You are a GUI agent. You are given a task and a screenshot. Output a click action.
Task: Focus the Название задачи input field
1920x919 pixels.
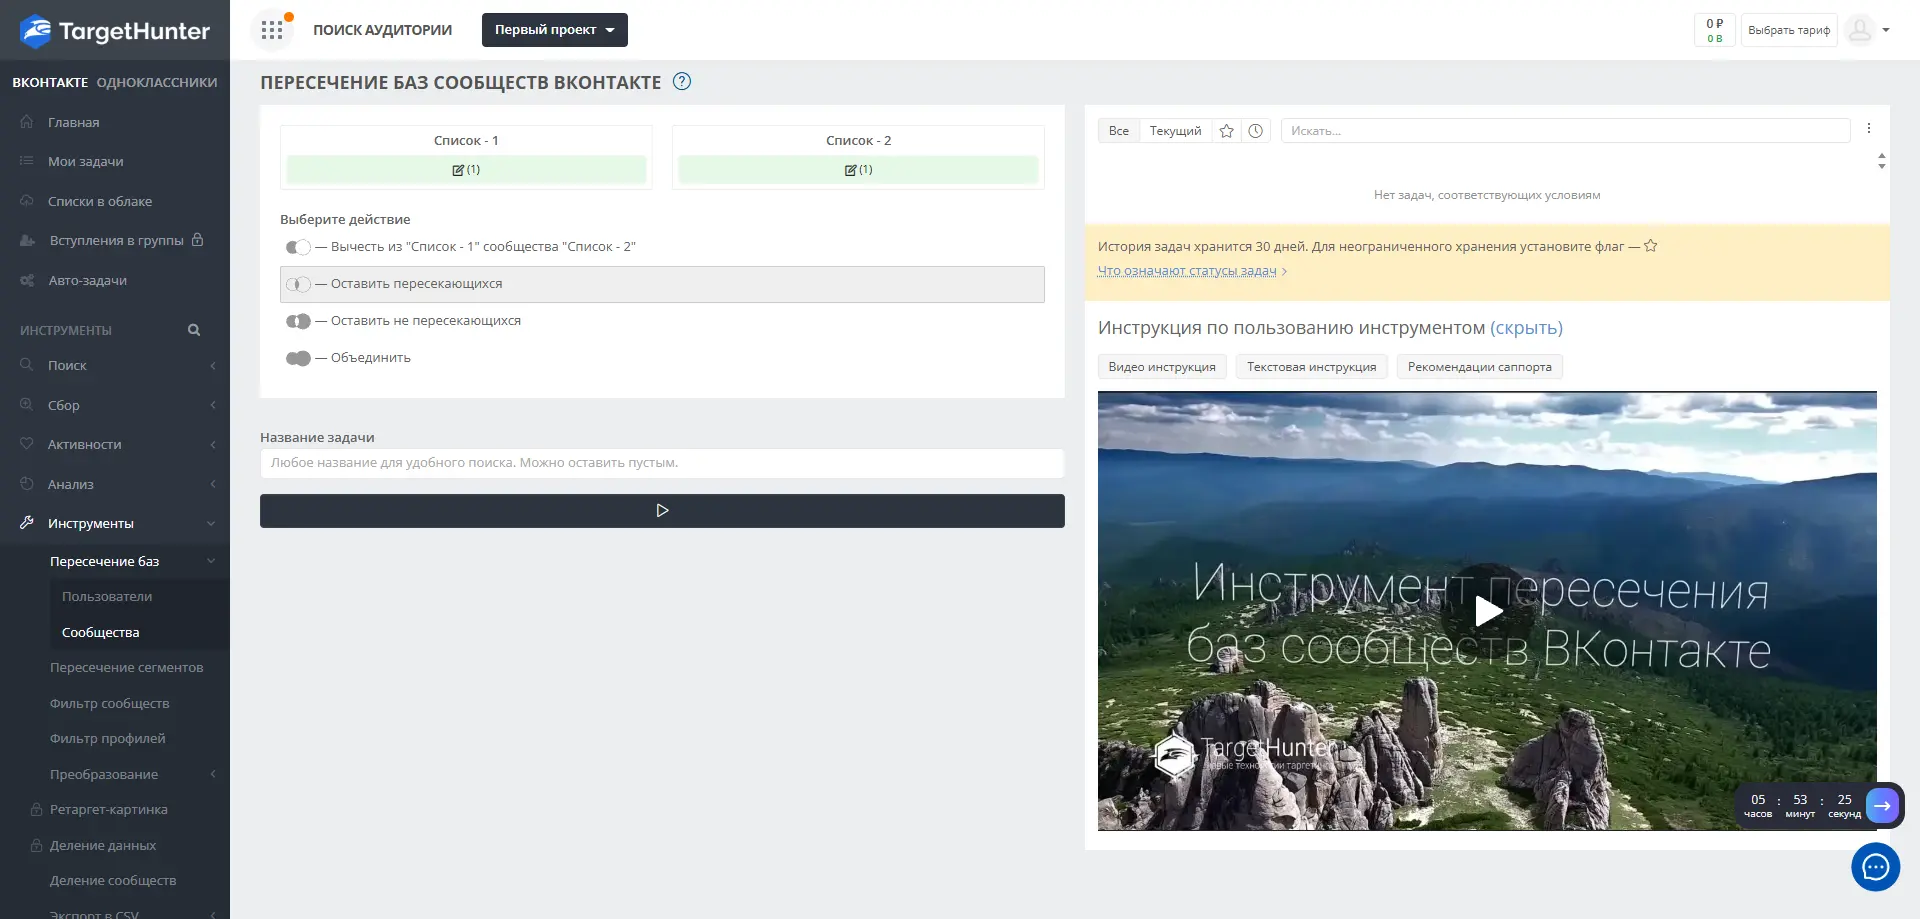pos(662,463)
